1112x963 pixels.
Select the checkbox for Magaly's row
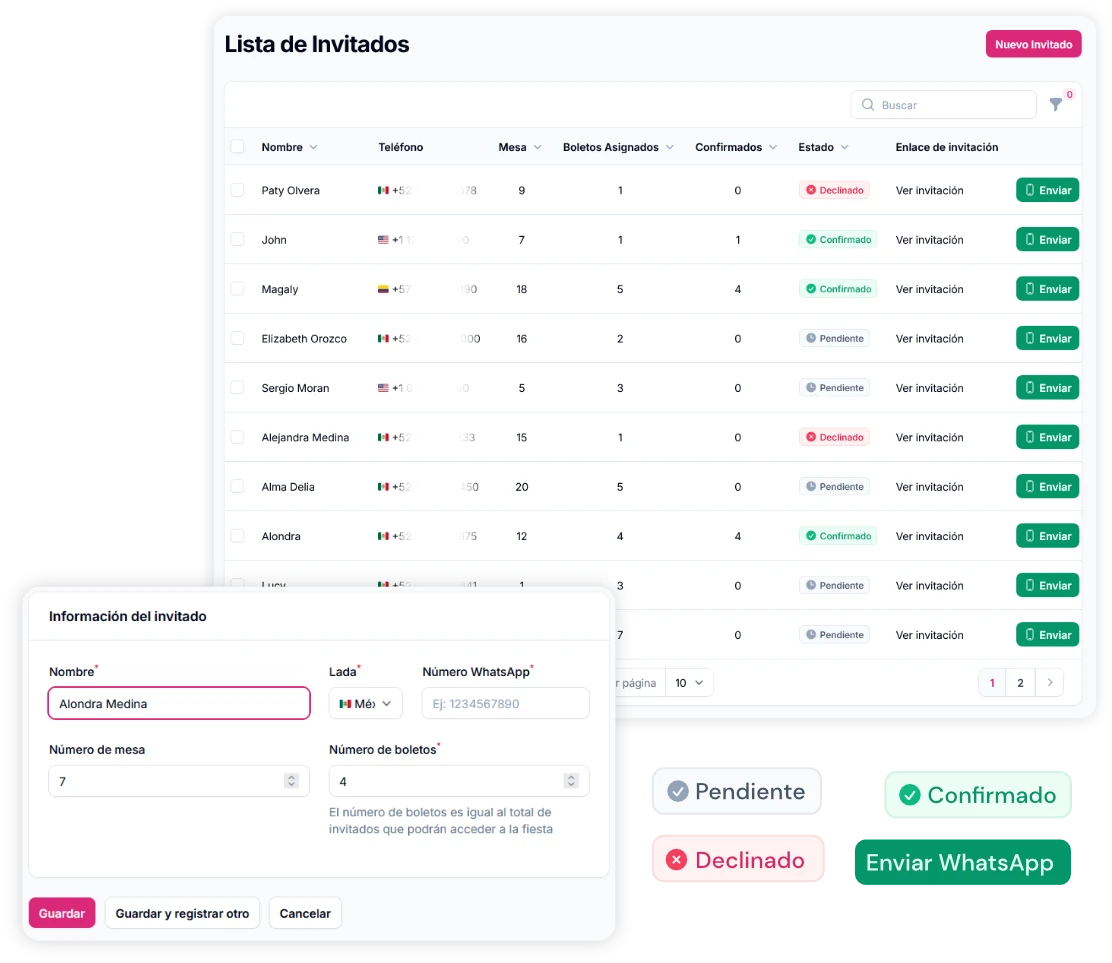click(237, 289)
